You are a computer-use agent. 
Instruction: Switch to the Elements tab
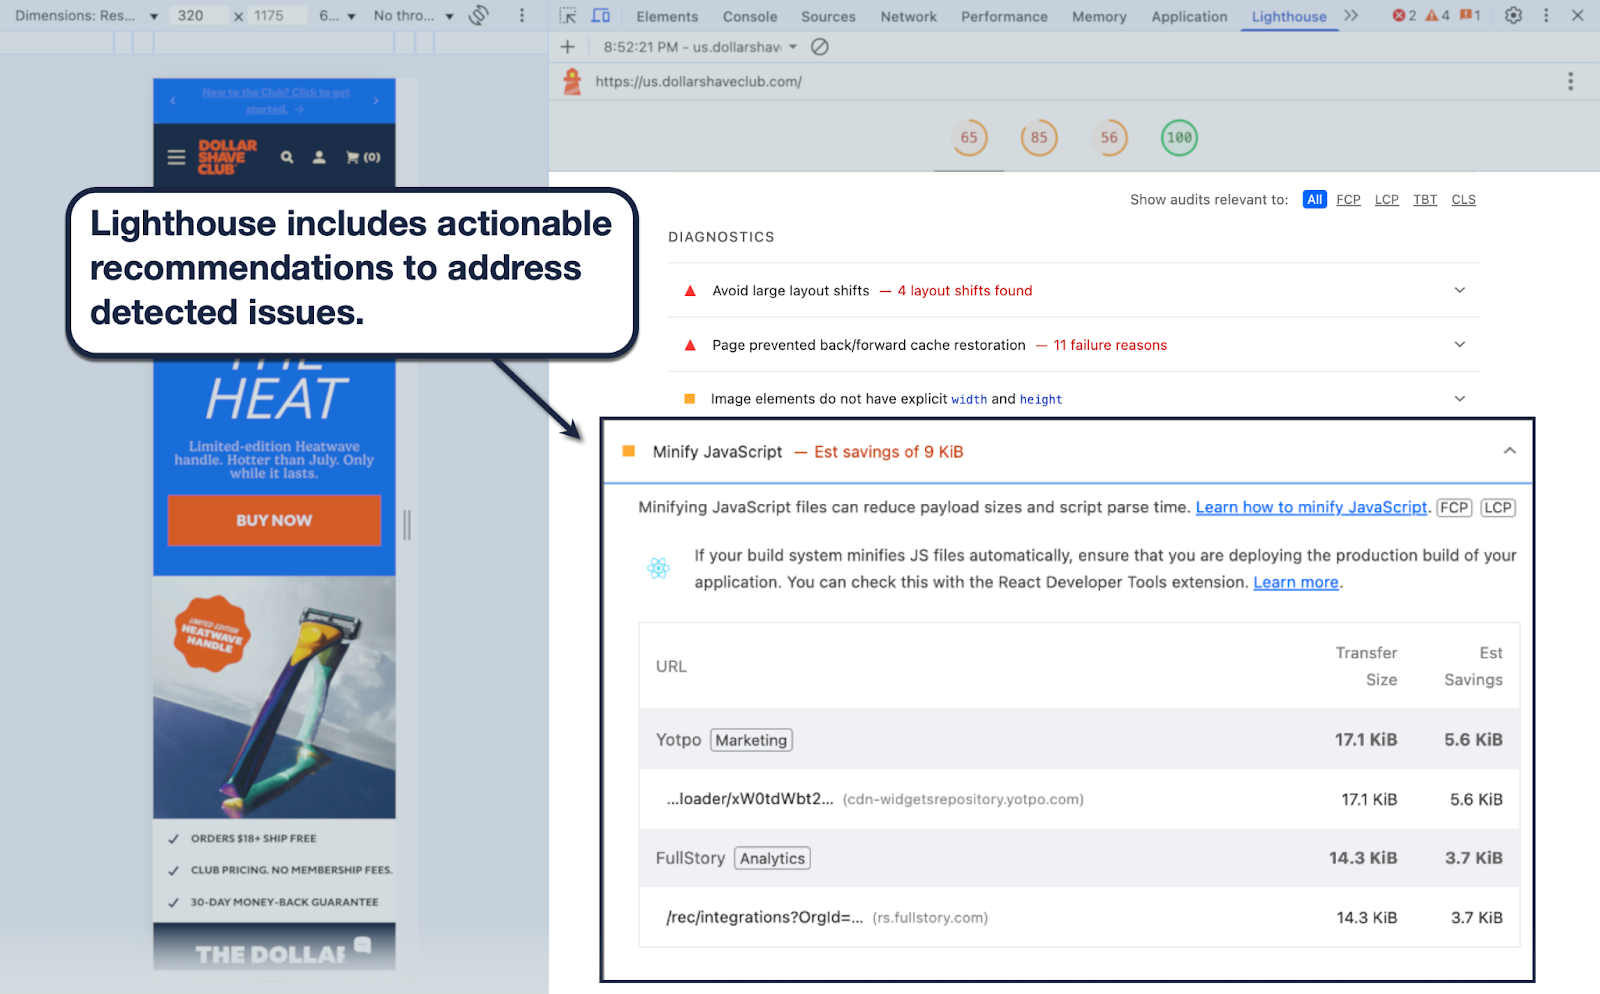point(667,16)
